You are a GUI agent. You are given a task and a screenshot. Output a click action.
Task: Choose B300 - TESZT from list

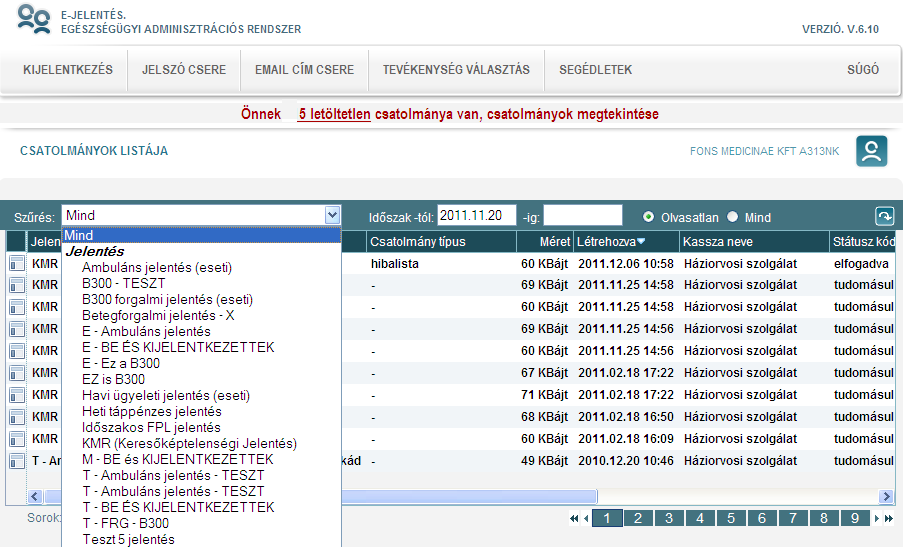[x=124, y=283]
